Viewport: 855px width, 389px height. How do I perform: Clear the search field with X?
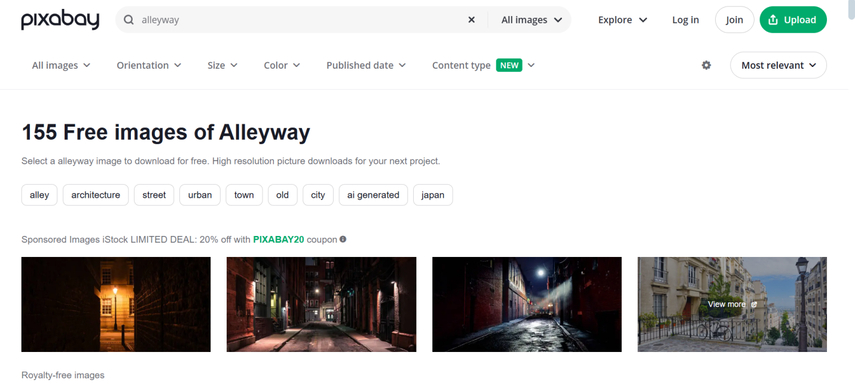click(x=472, y=20)
